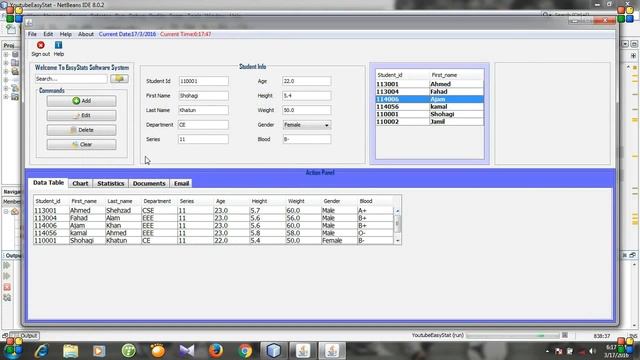Open the File menu
The width and height of the screenshot is (640, 360).
(x=32, y=34)
